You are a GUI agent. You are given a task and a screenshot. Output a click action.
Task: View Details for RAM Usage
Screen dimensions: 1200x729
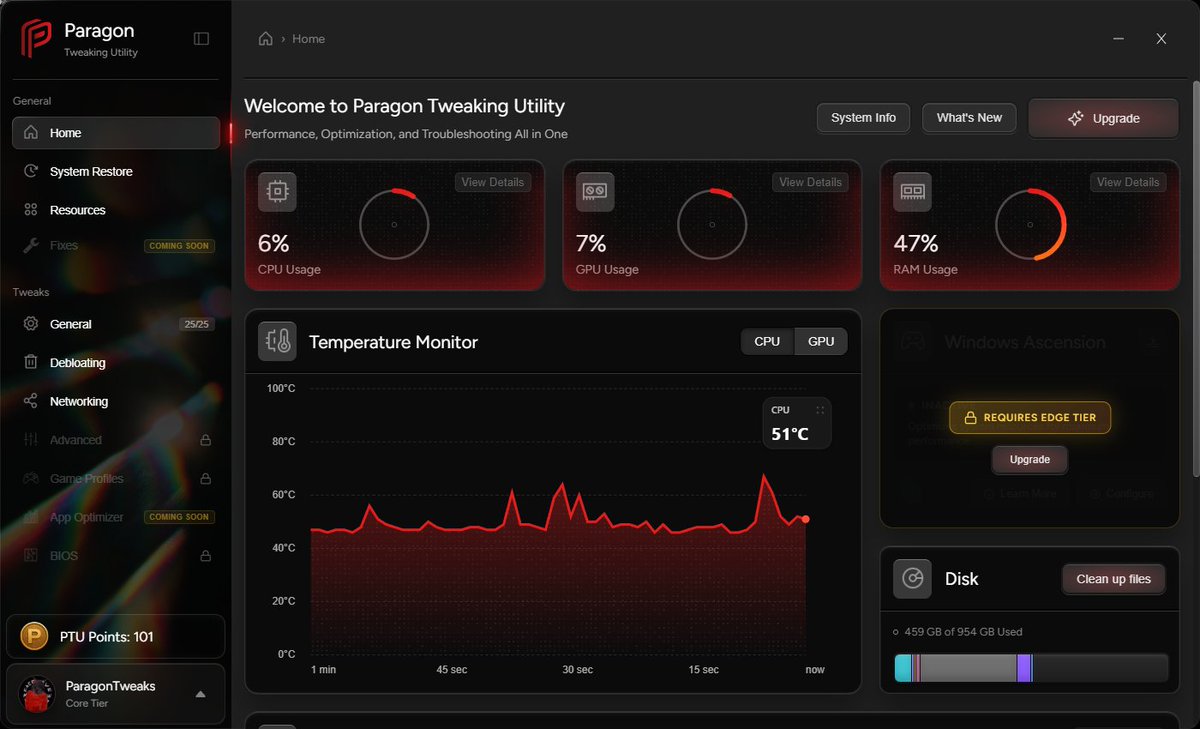[1128, 182]
